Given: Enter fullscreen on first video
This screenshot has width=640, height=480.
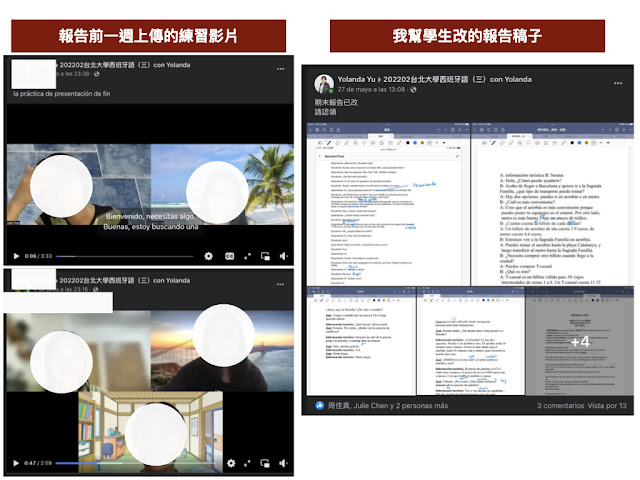Looking at the screenshot, I should 246,256.
